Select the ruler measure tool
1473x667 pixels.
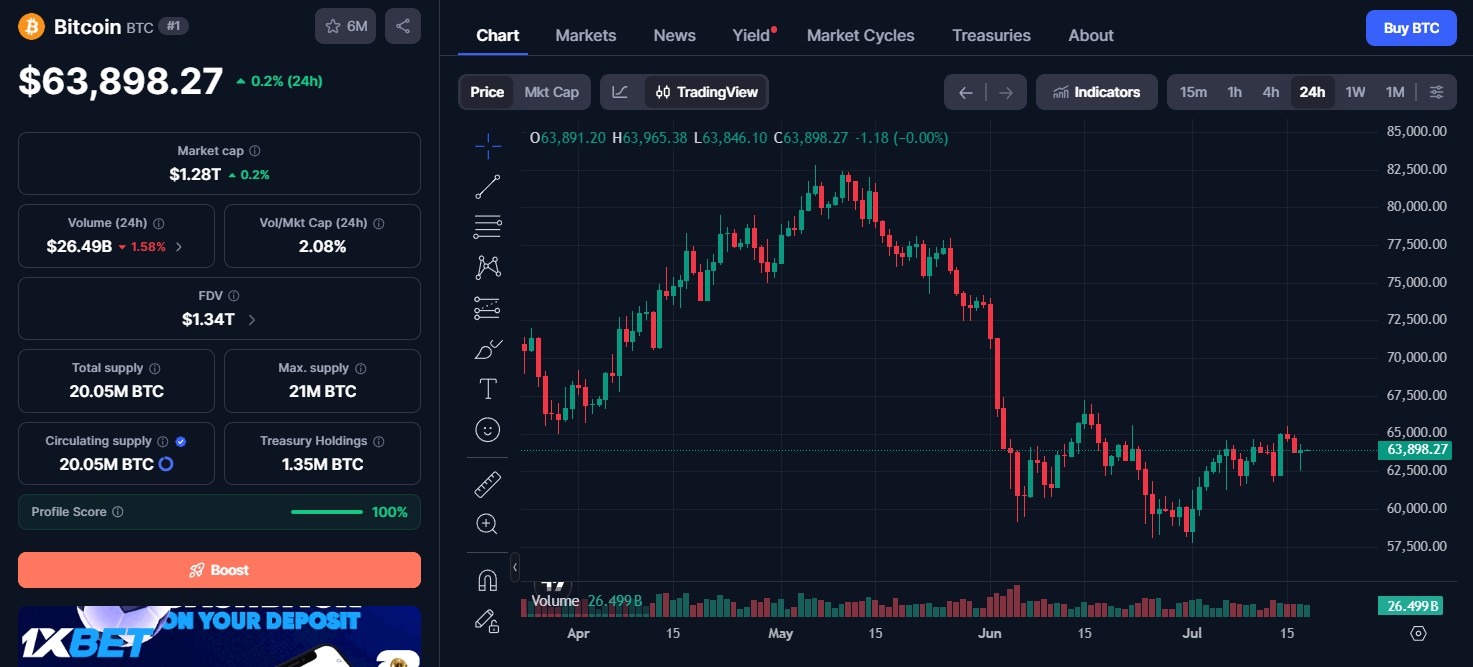(x=488, y=485)
